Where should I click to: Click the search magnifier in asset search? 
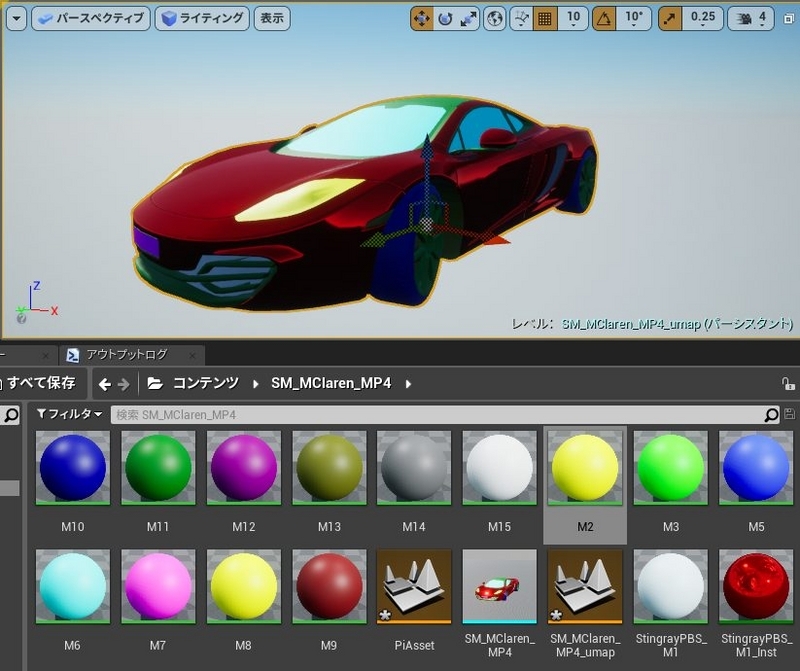click(771, 415)
